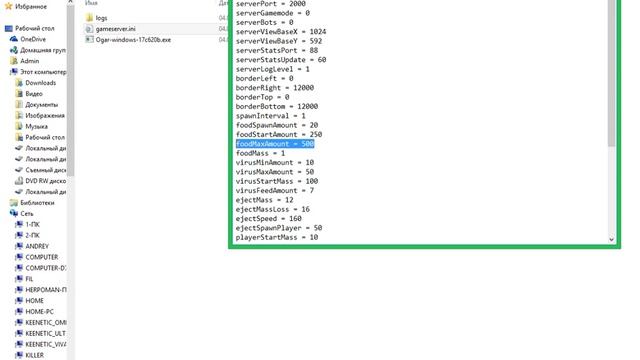Click the Notepad scrollbar down arrow
This screenshot has width=640, height=360.
pos(611,239)
